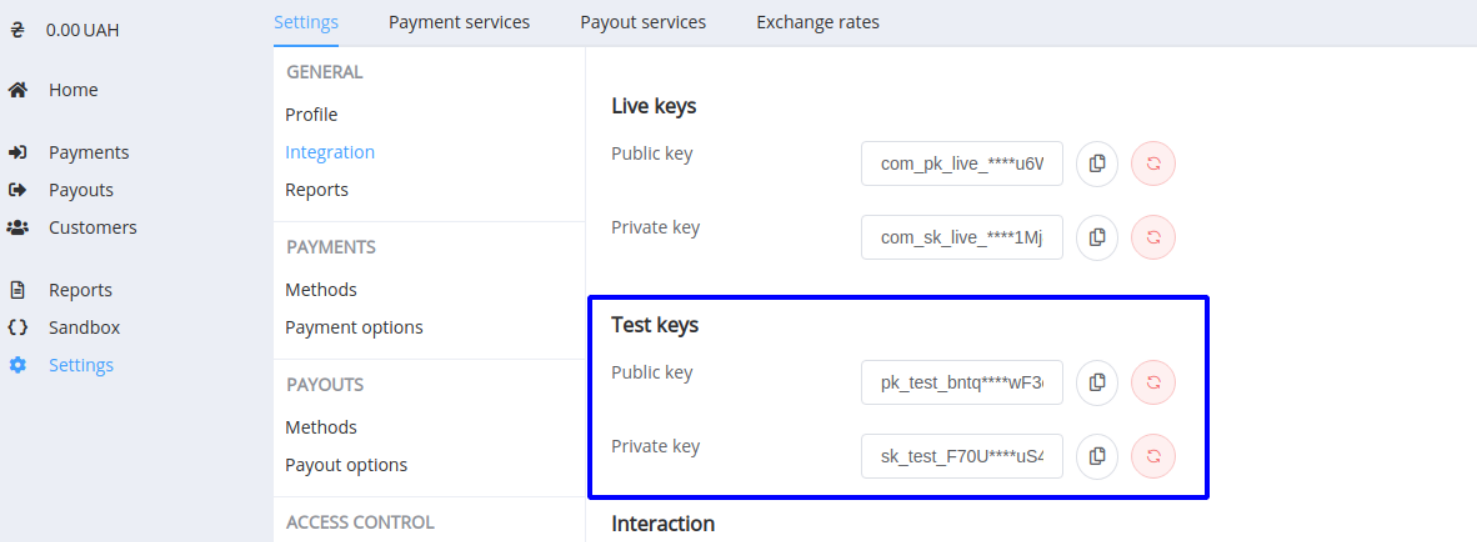Open Payout options settings
1477x542 pixels.
click(x=346, y=465)
